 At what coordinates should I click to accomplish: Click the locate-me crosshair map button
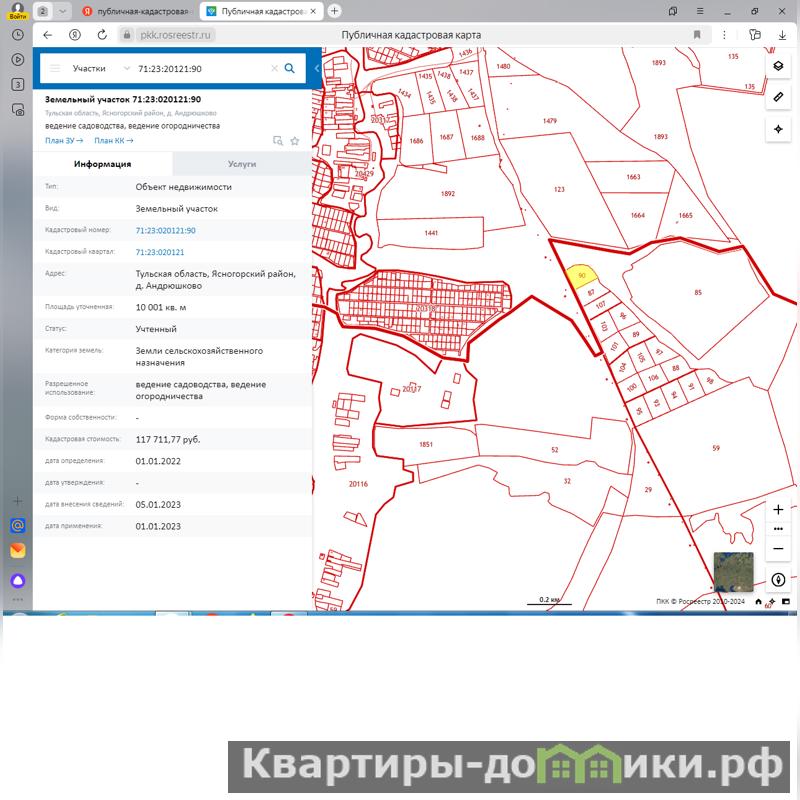tap(778, 130)
